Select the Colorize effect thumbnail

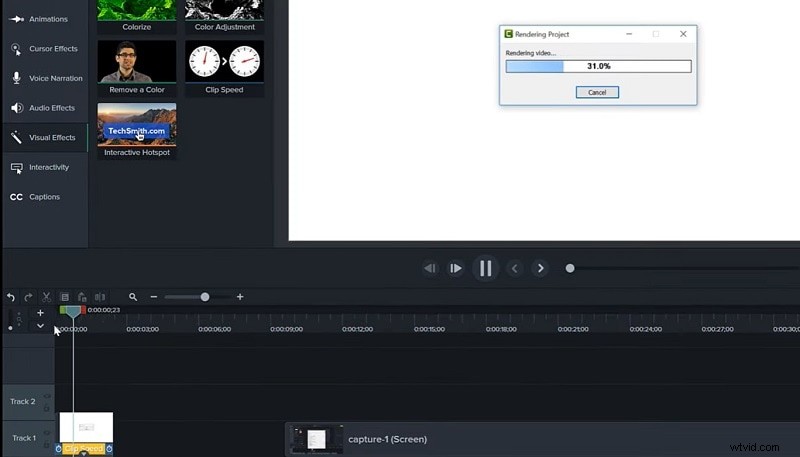137,16
